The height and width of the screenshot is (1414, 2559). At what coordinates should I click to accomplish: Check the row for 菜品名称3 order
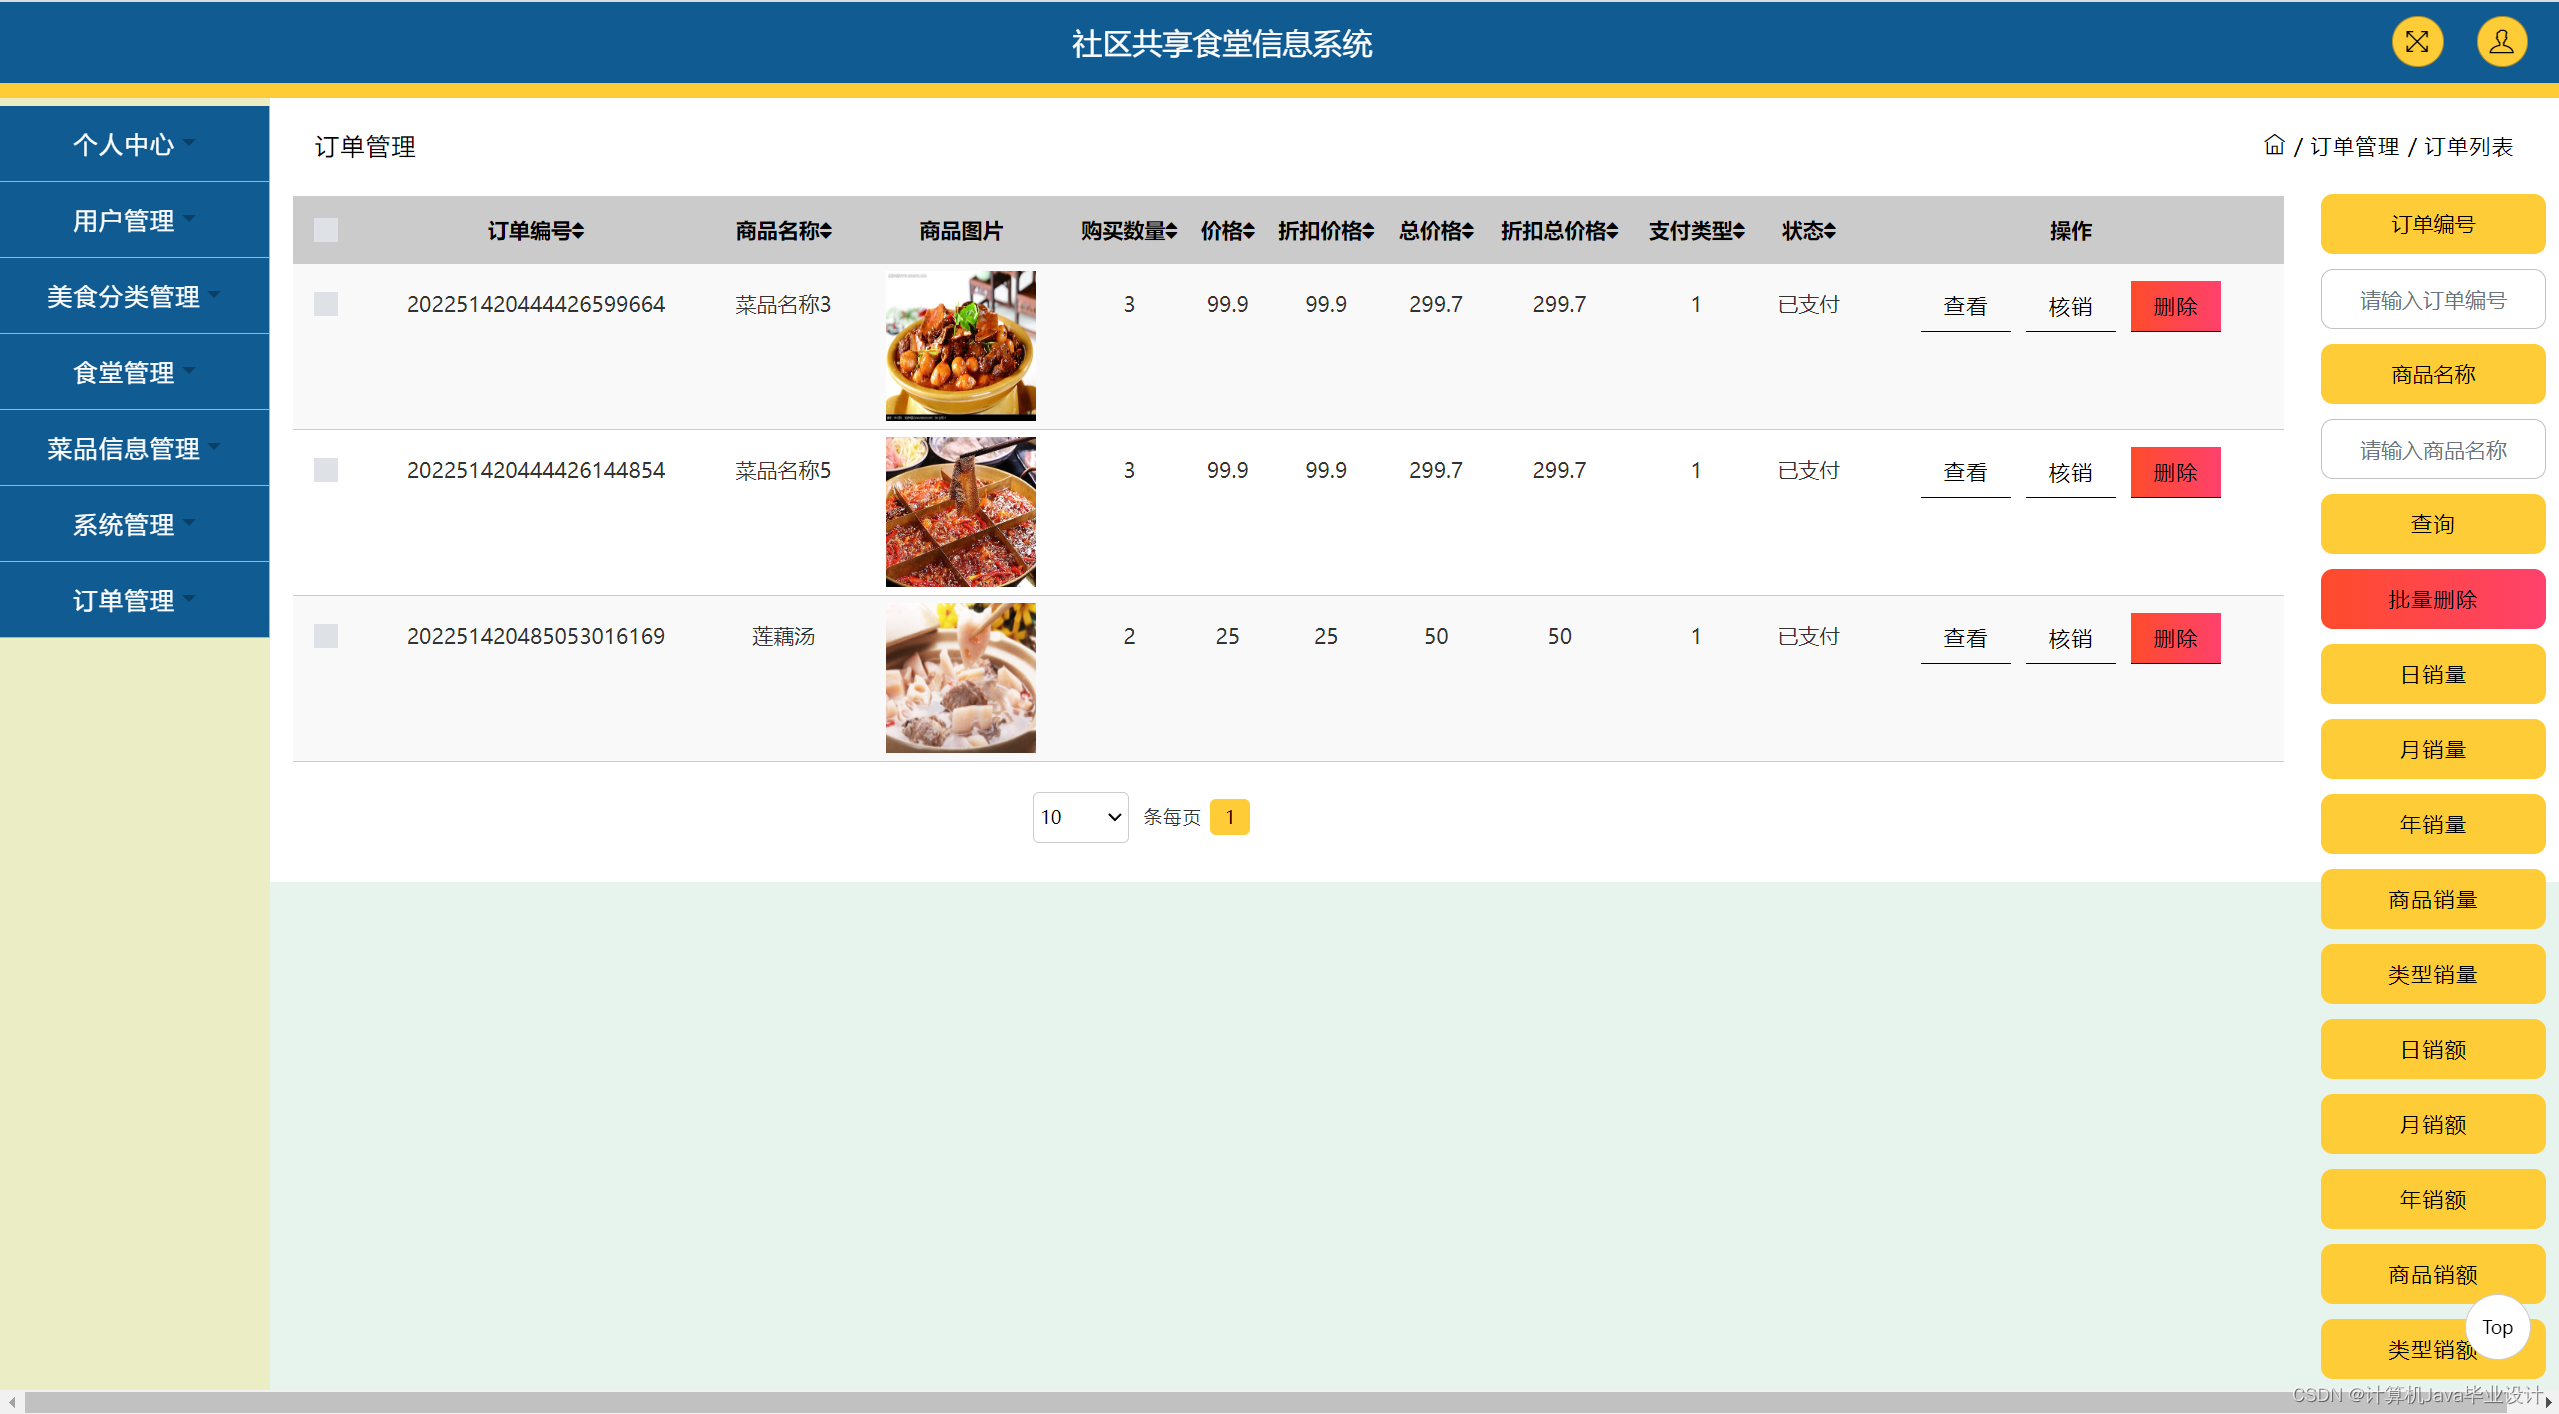[x=326, y=304]
